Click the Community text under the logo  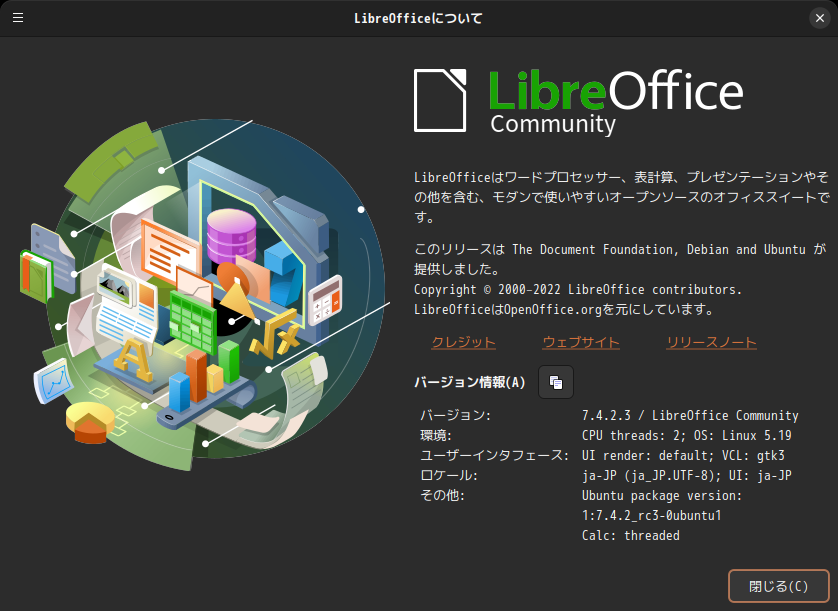point(553,125)
